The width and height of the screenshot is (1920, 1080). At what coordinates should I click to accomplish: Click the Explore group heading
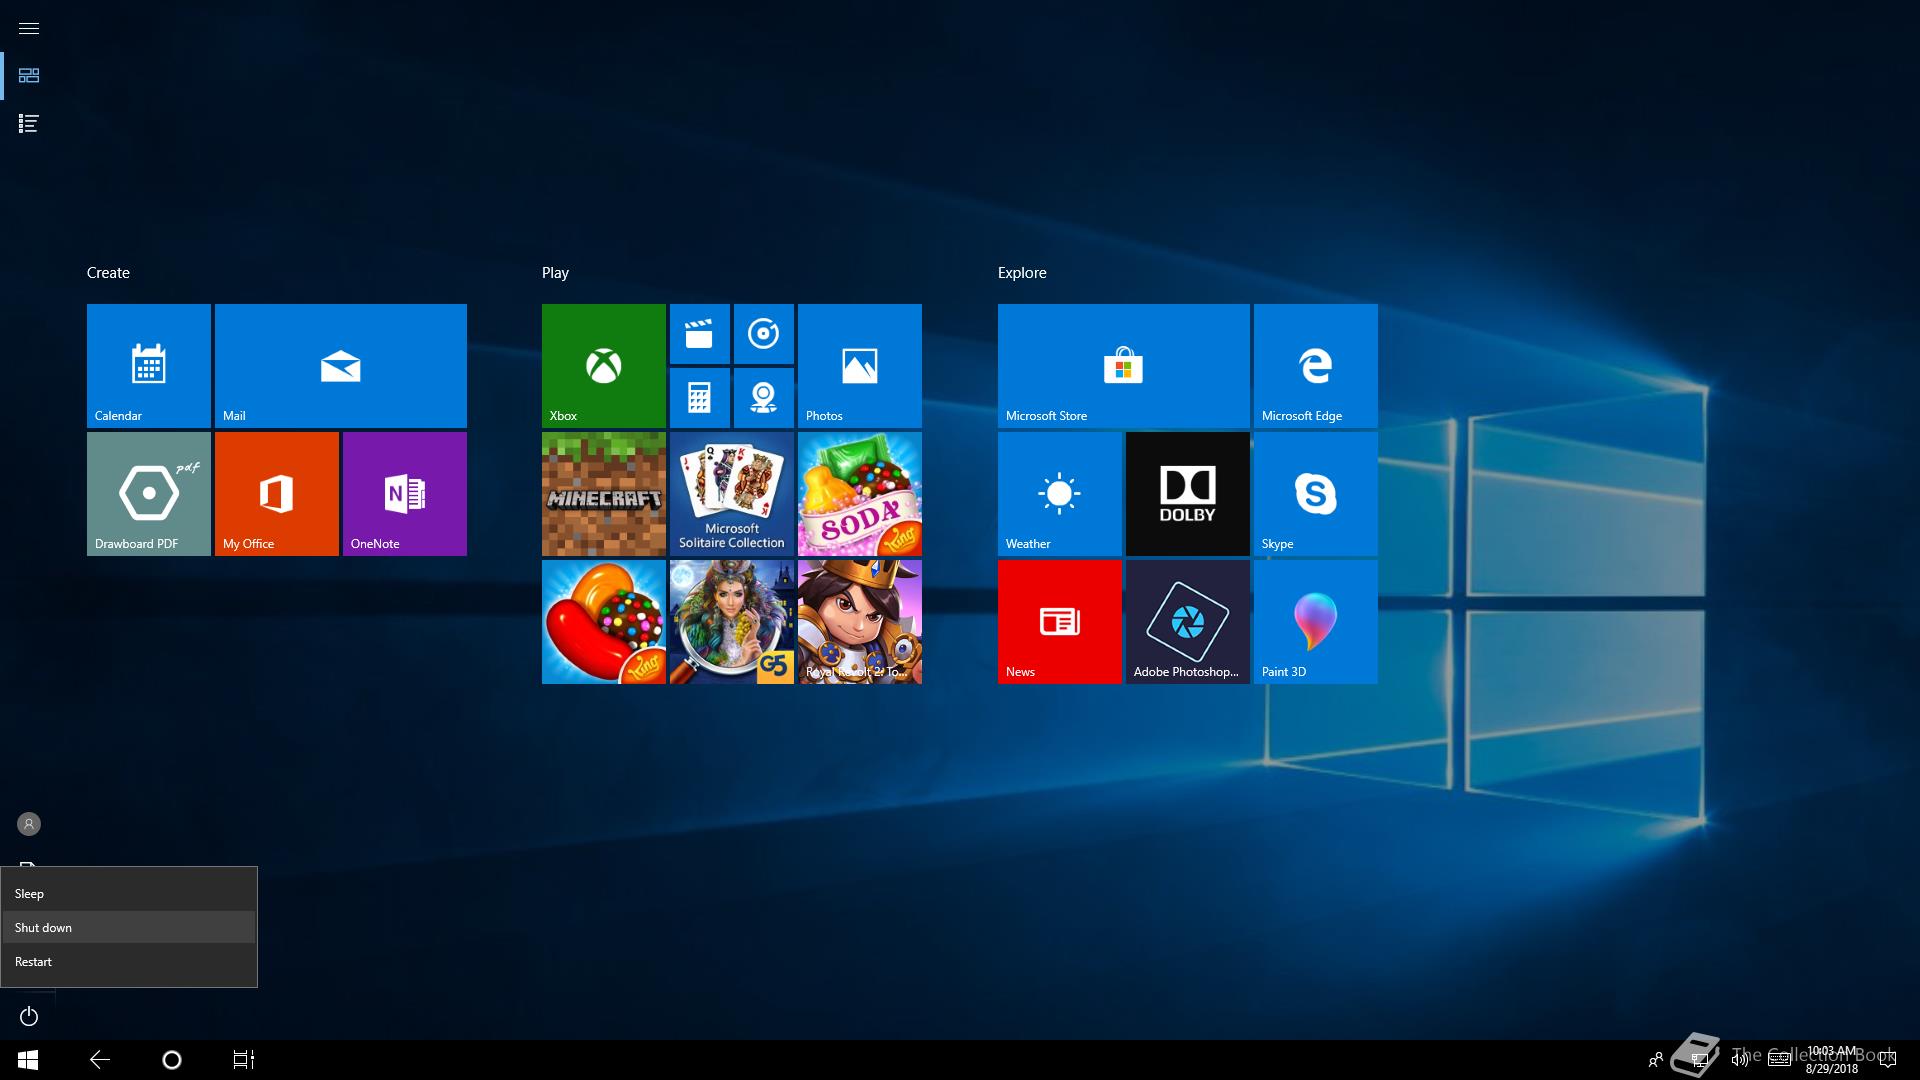coord(1022,273)
